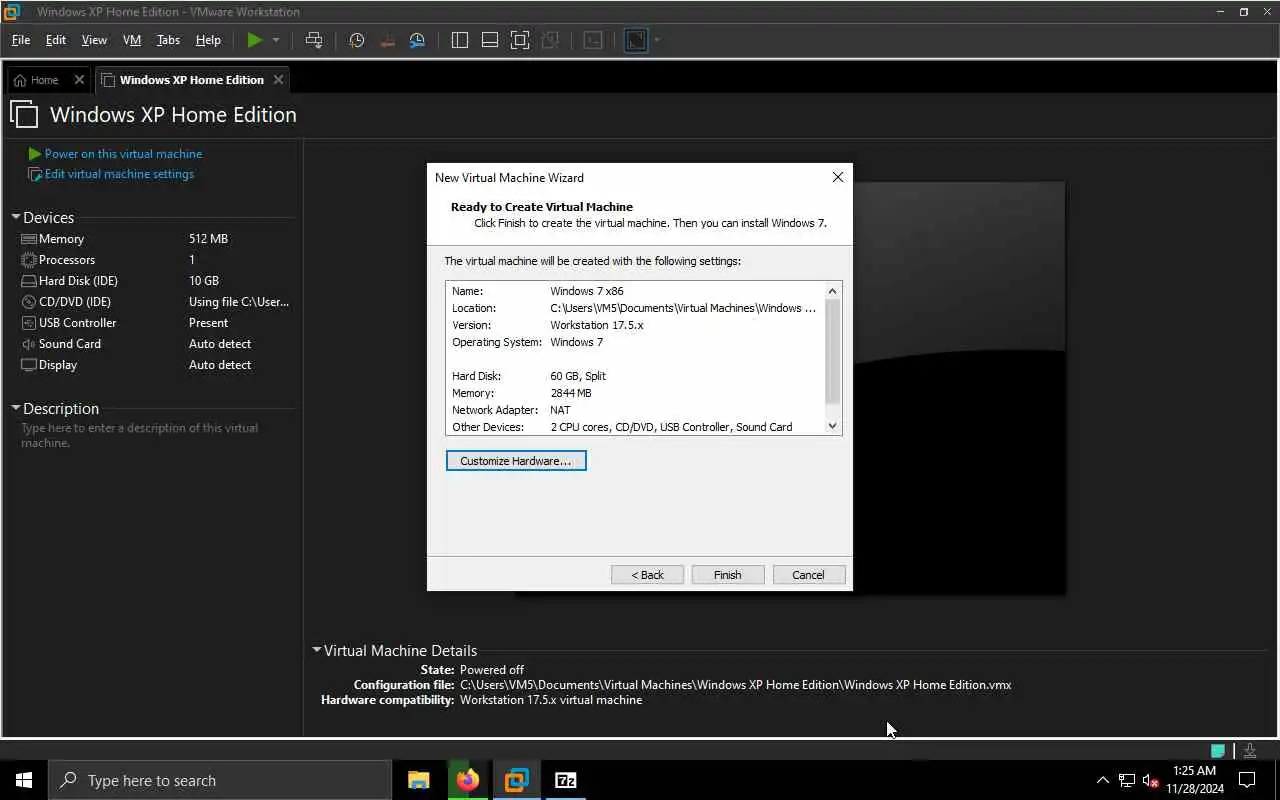Open File Explorer from the taskbar

tap(419, 780)
